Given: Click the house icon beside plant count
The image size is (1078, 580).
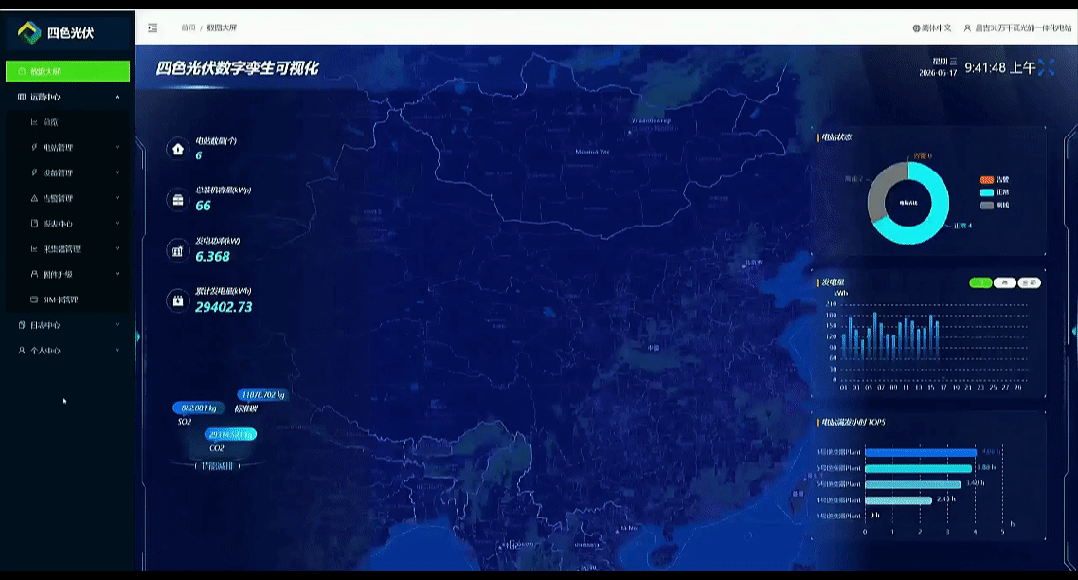Looking at the screenshot, I should [x=178, y=149].
